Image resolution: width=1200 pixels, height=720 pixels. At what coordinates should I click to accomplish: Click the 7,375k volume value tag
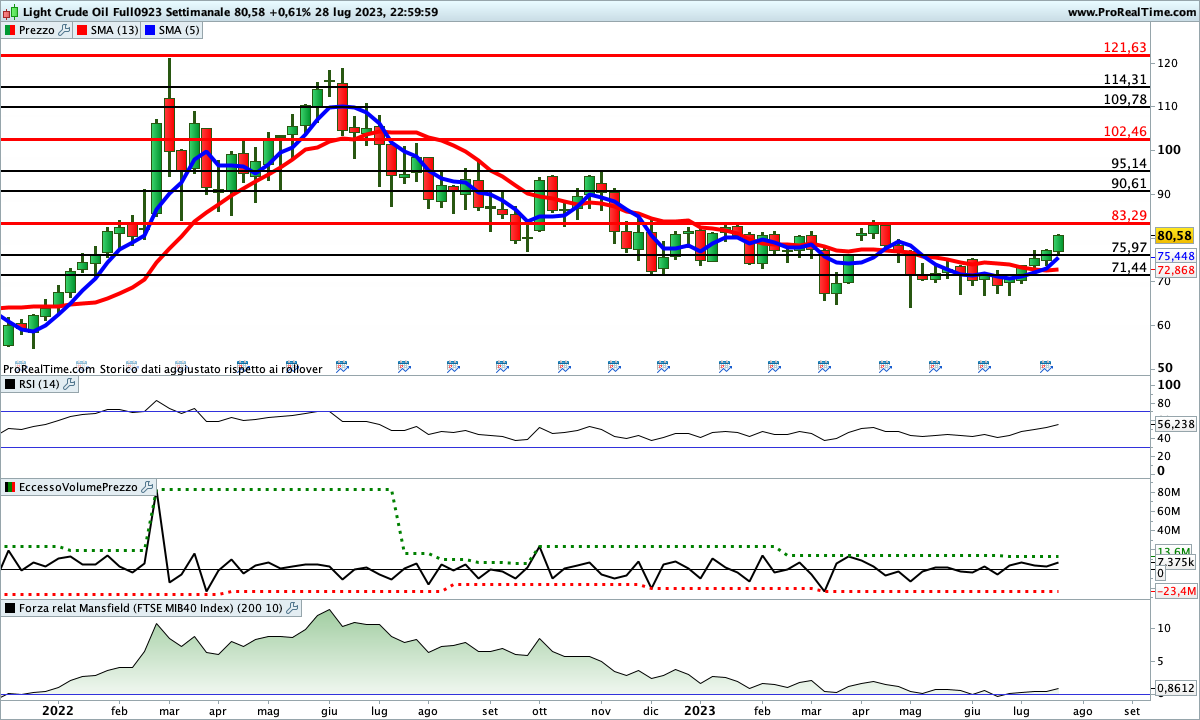[1176, 563]
